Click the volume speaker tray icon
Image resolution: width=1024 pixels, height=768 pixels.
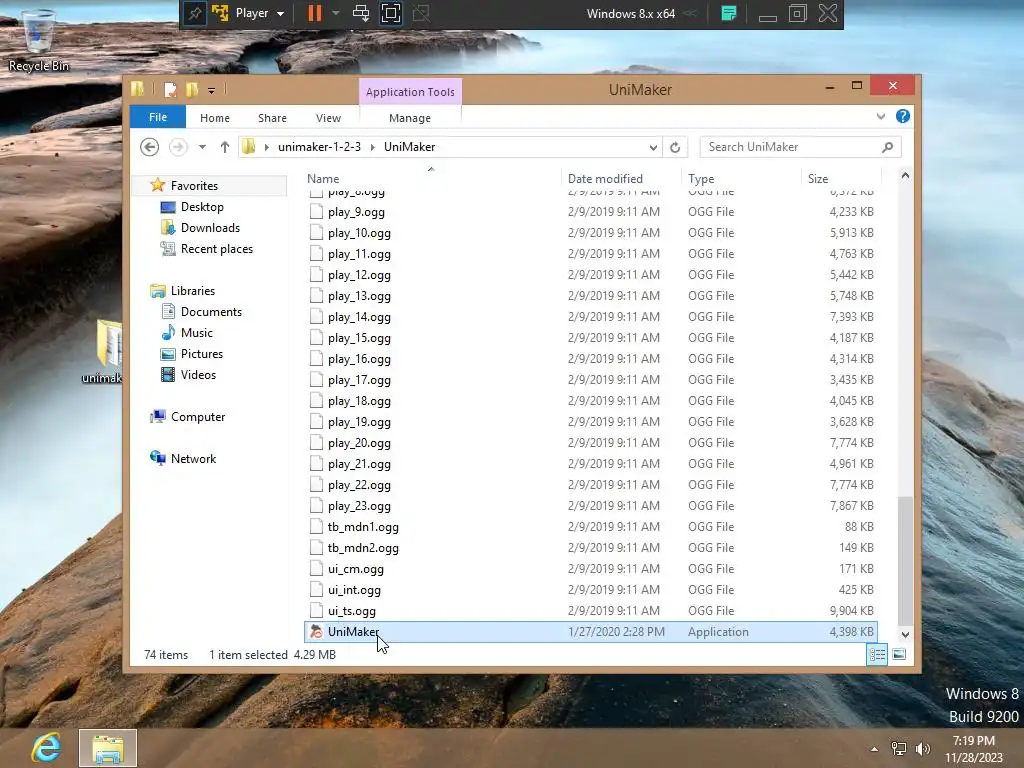click(x=922, y=749)
